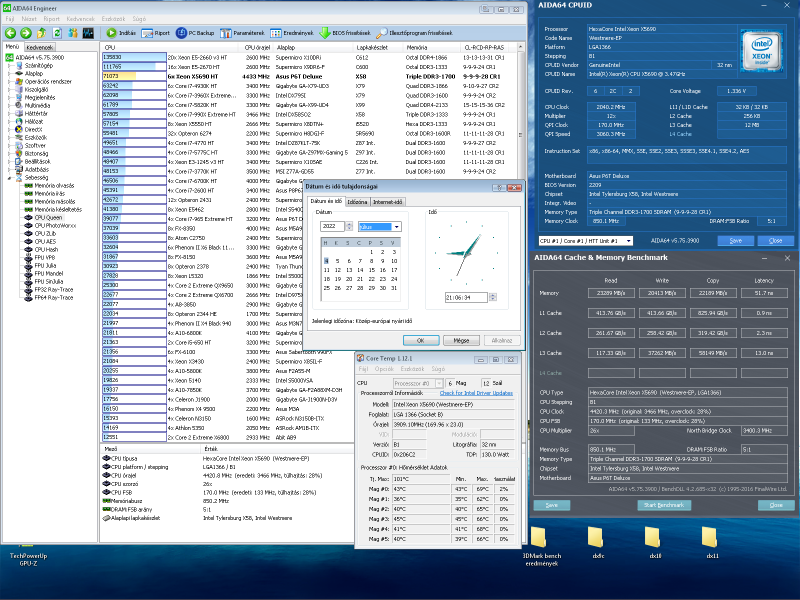Click the CPU órajel column header
800x600 pixels.
(x=258, y=47)
